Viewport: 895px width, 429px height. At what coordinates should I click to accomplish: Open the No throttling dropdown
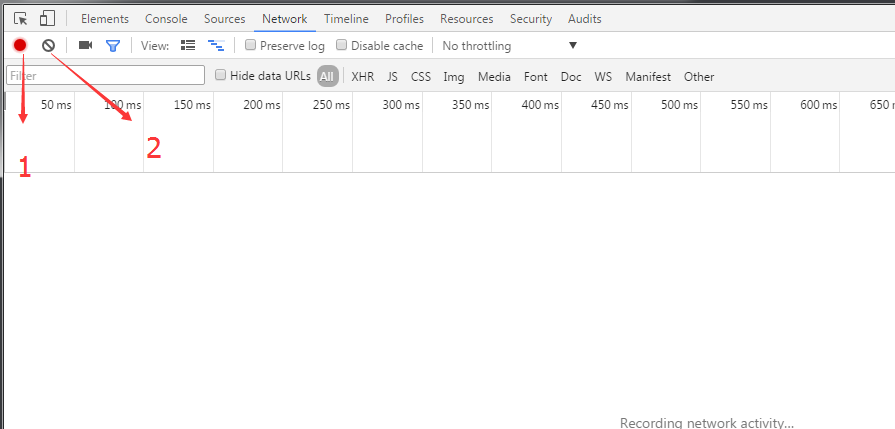pos(510,46)
